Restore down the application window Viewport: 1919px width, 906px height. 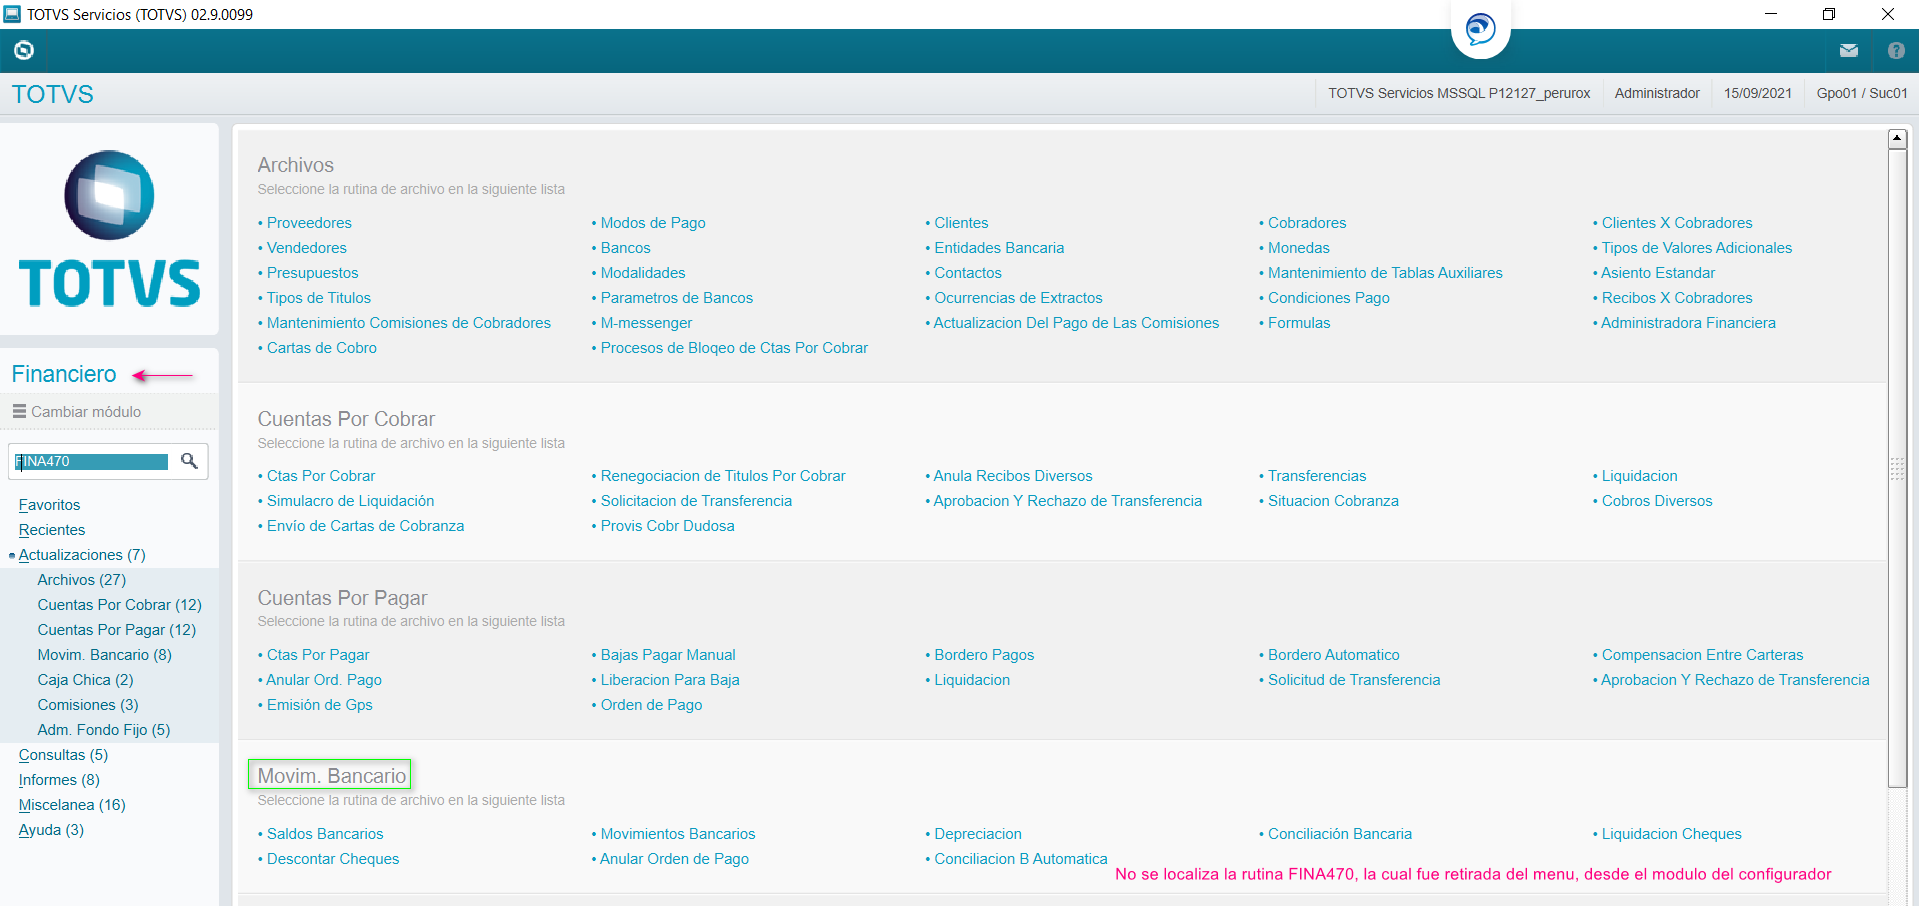(x=1829, y=14)
